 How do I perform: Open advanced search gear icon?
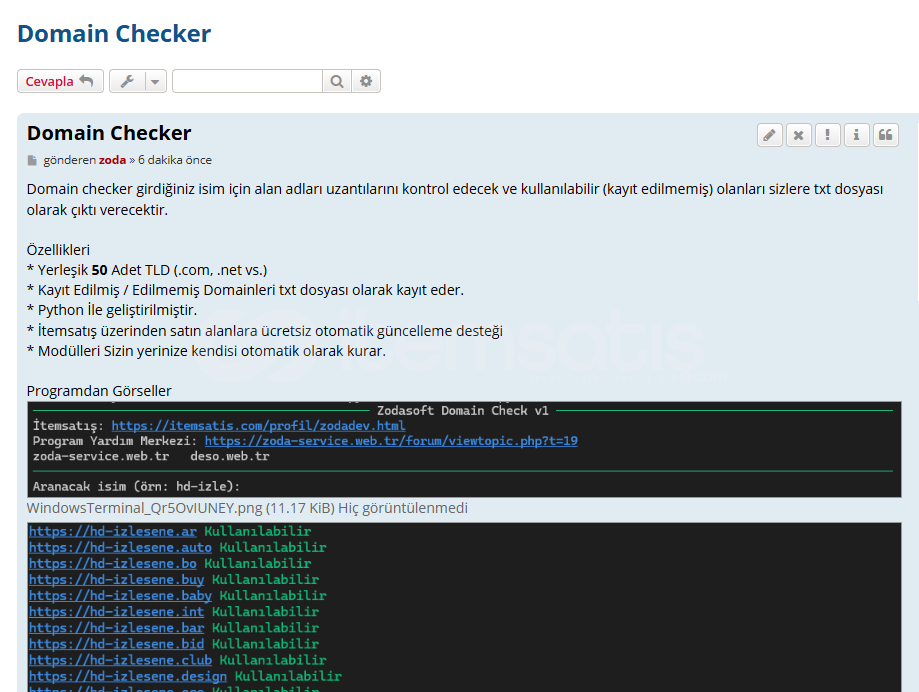pyautogui.click(x=366, y=81)
